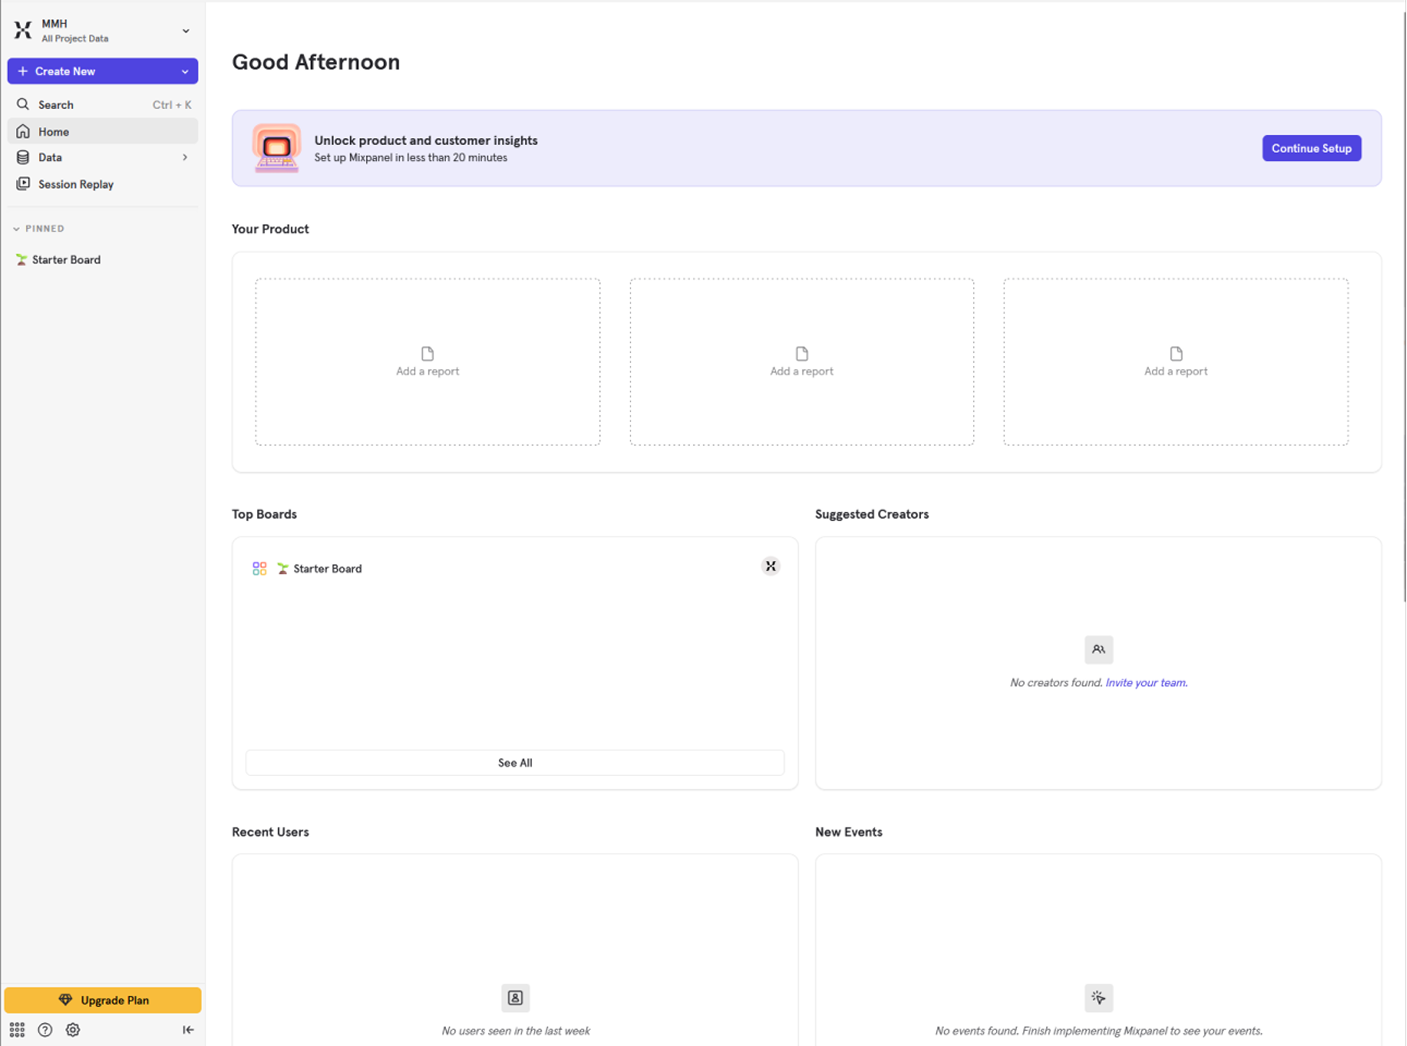The image size is (1407, 1046).
Task: Collapse the sidebar with arrow icon
Action: 188,1029
